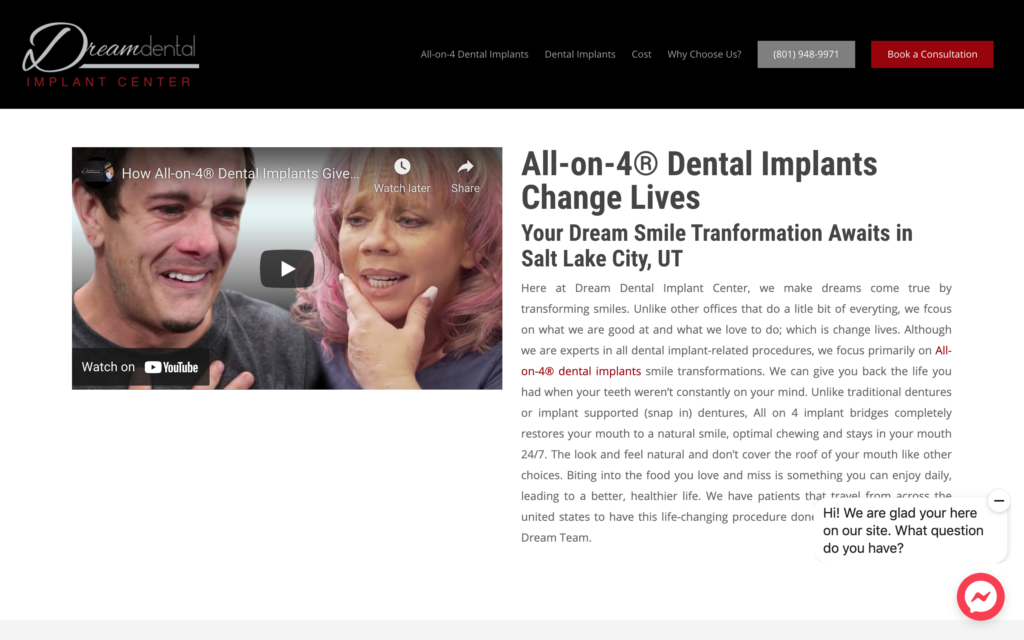Click the Watch later clock icon
The image size is (1024, 640).
(x=402, y=167)
